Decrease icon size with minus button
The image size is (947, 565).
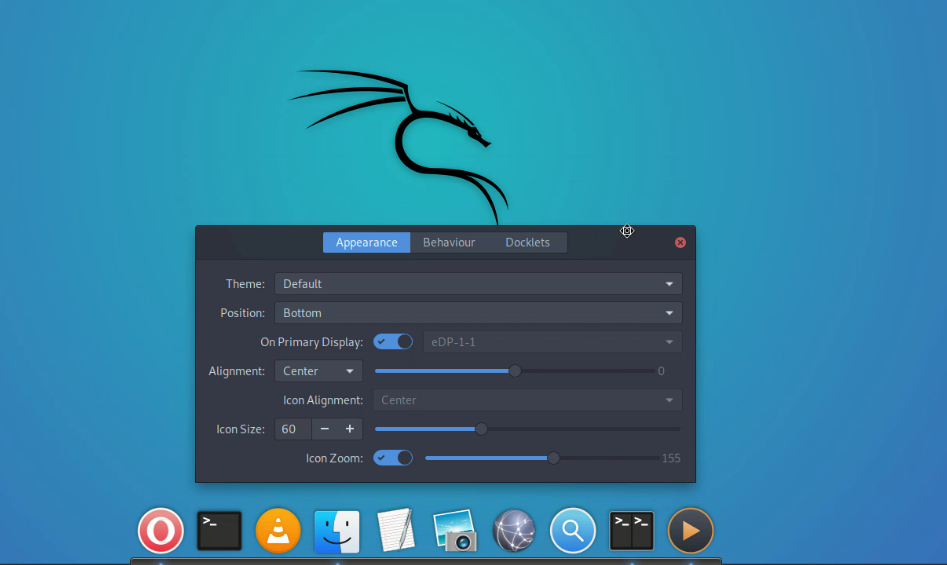324,429
